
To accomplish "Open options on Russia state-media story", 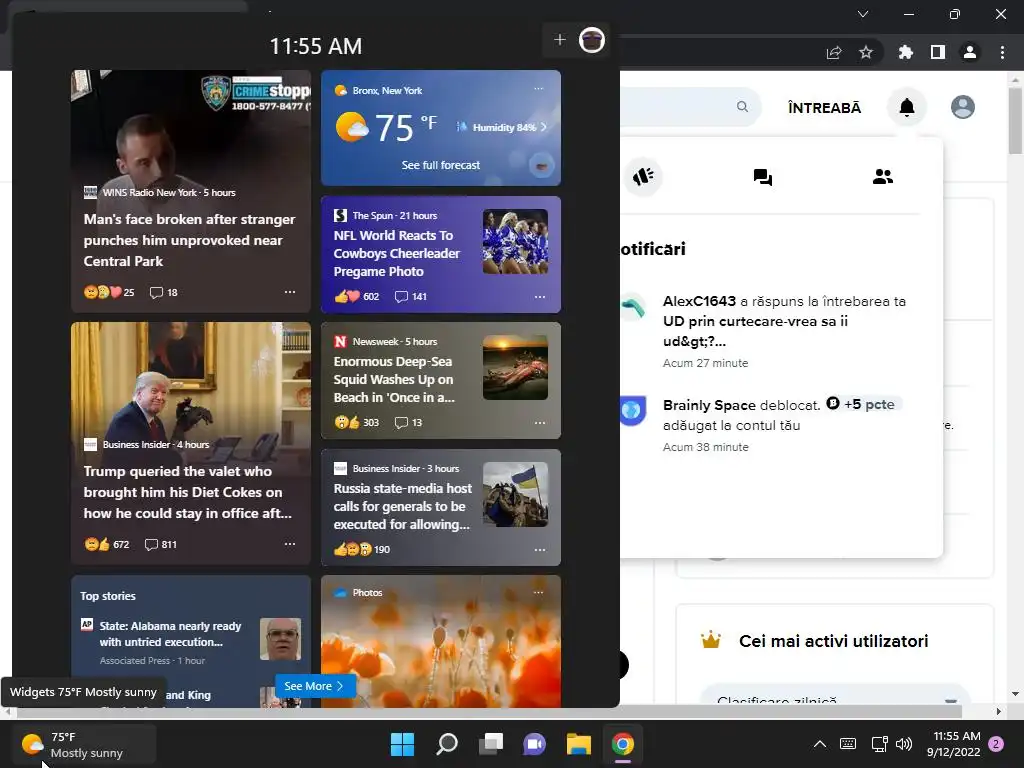I will [x=539, y=549].
